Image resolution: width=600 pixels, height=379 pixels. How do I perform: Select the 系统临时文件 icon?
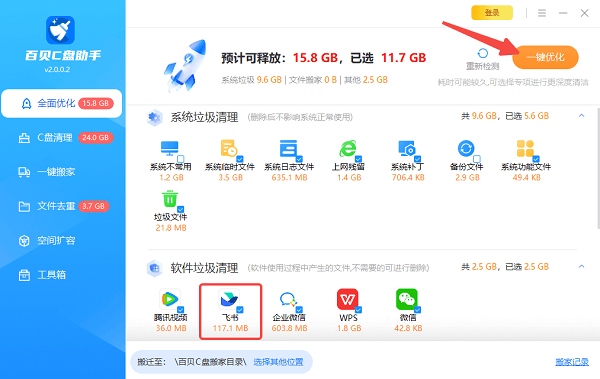(x=229, y=149)
